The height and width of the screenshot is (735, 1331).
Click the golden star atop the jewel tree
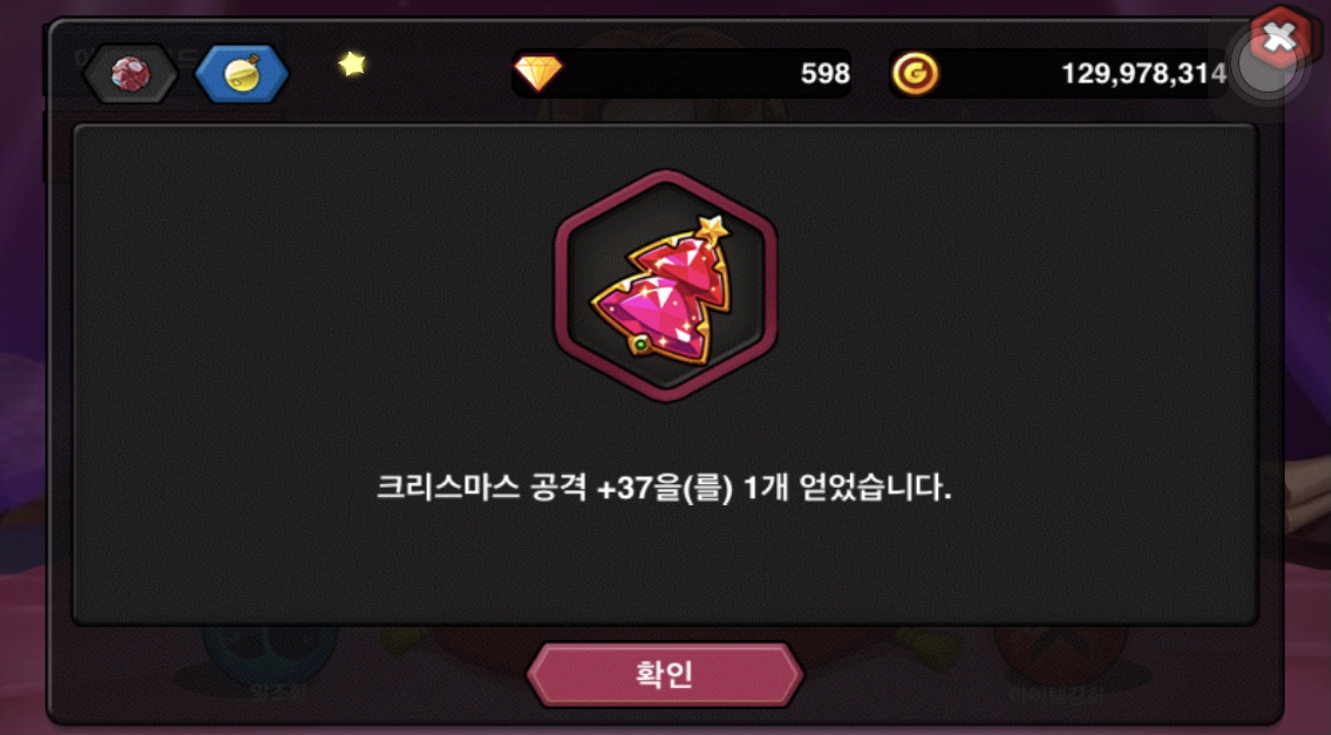coord(711,228)
